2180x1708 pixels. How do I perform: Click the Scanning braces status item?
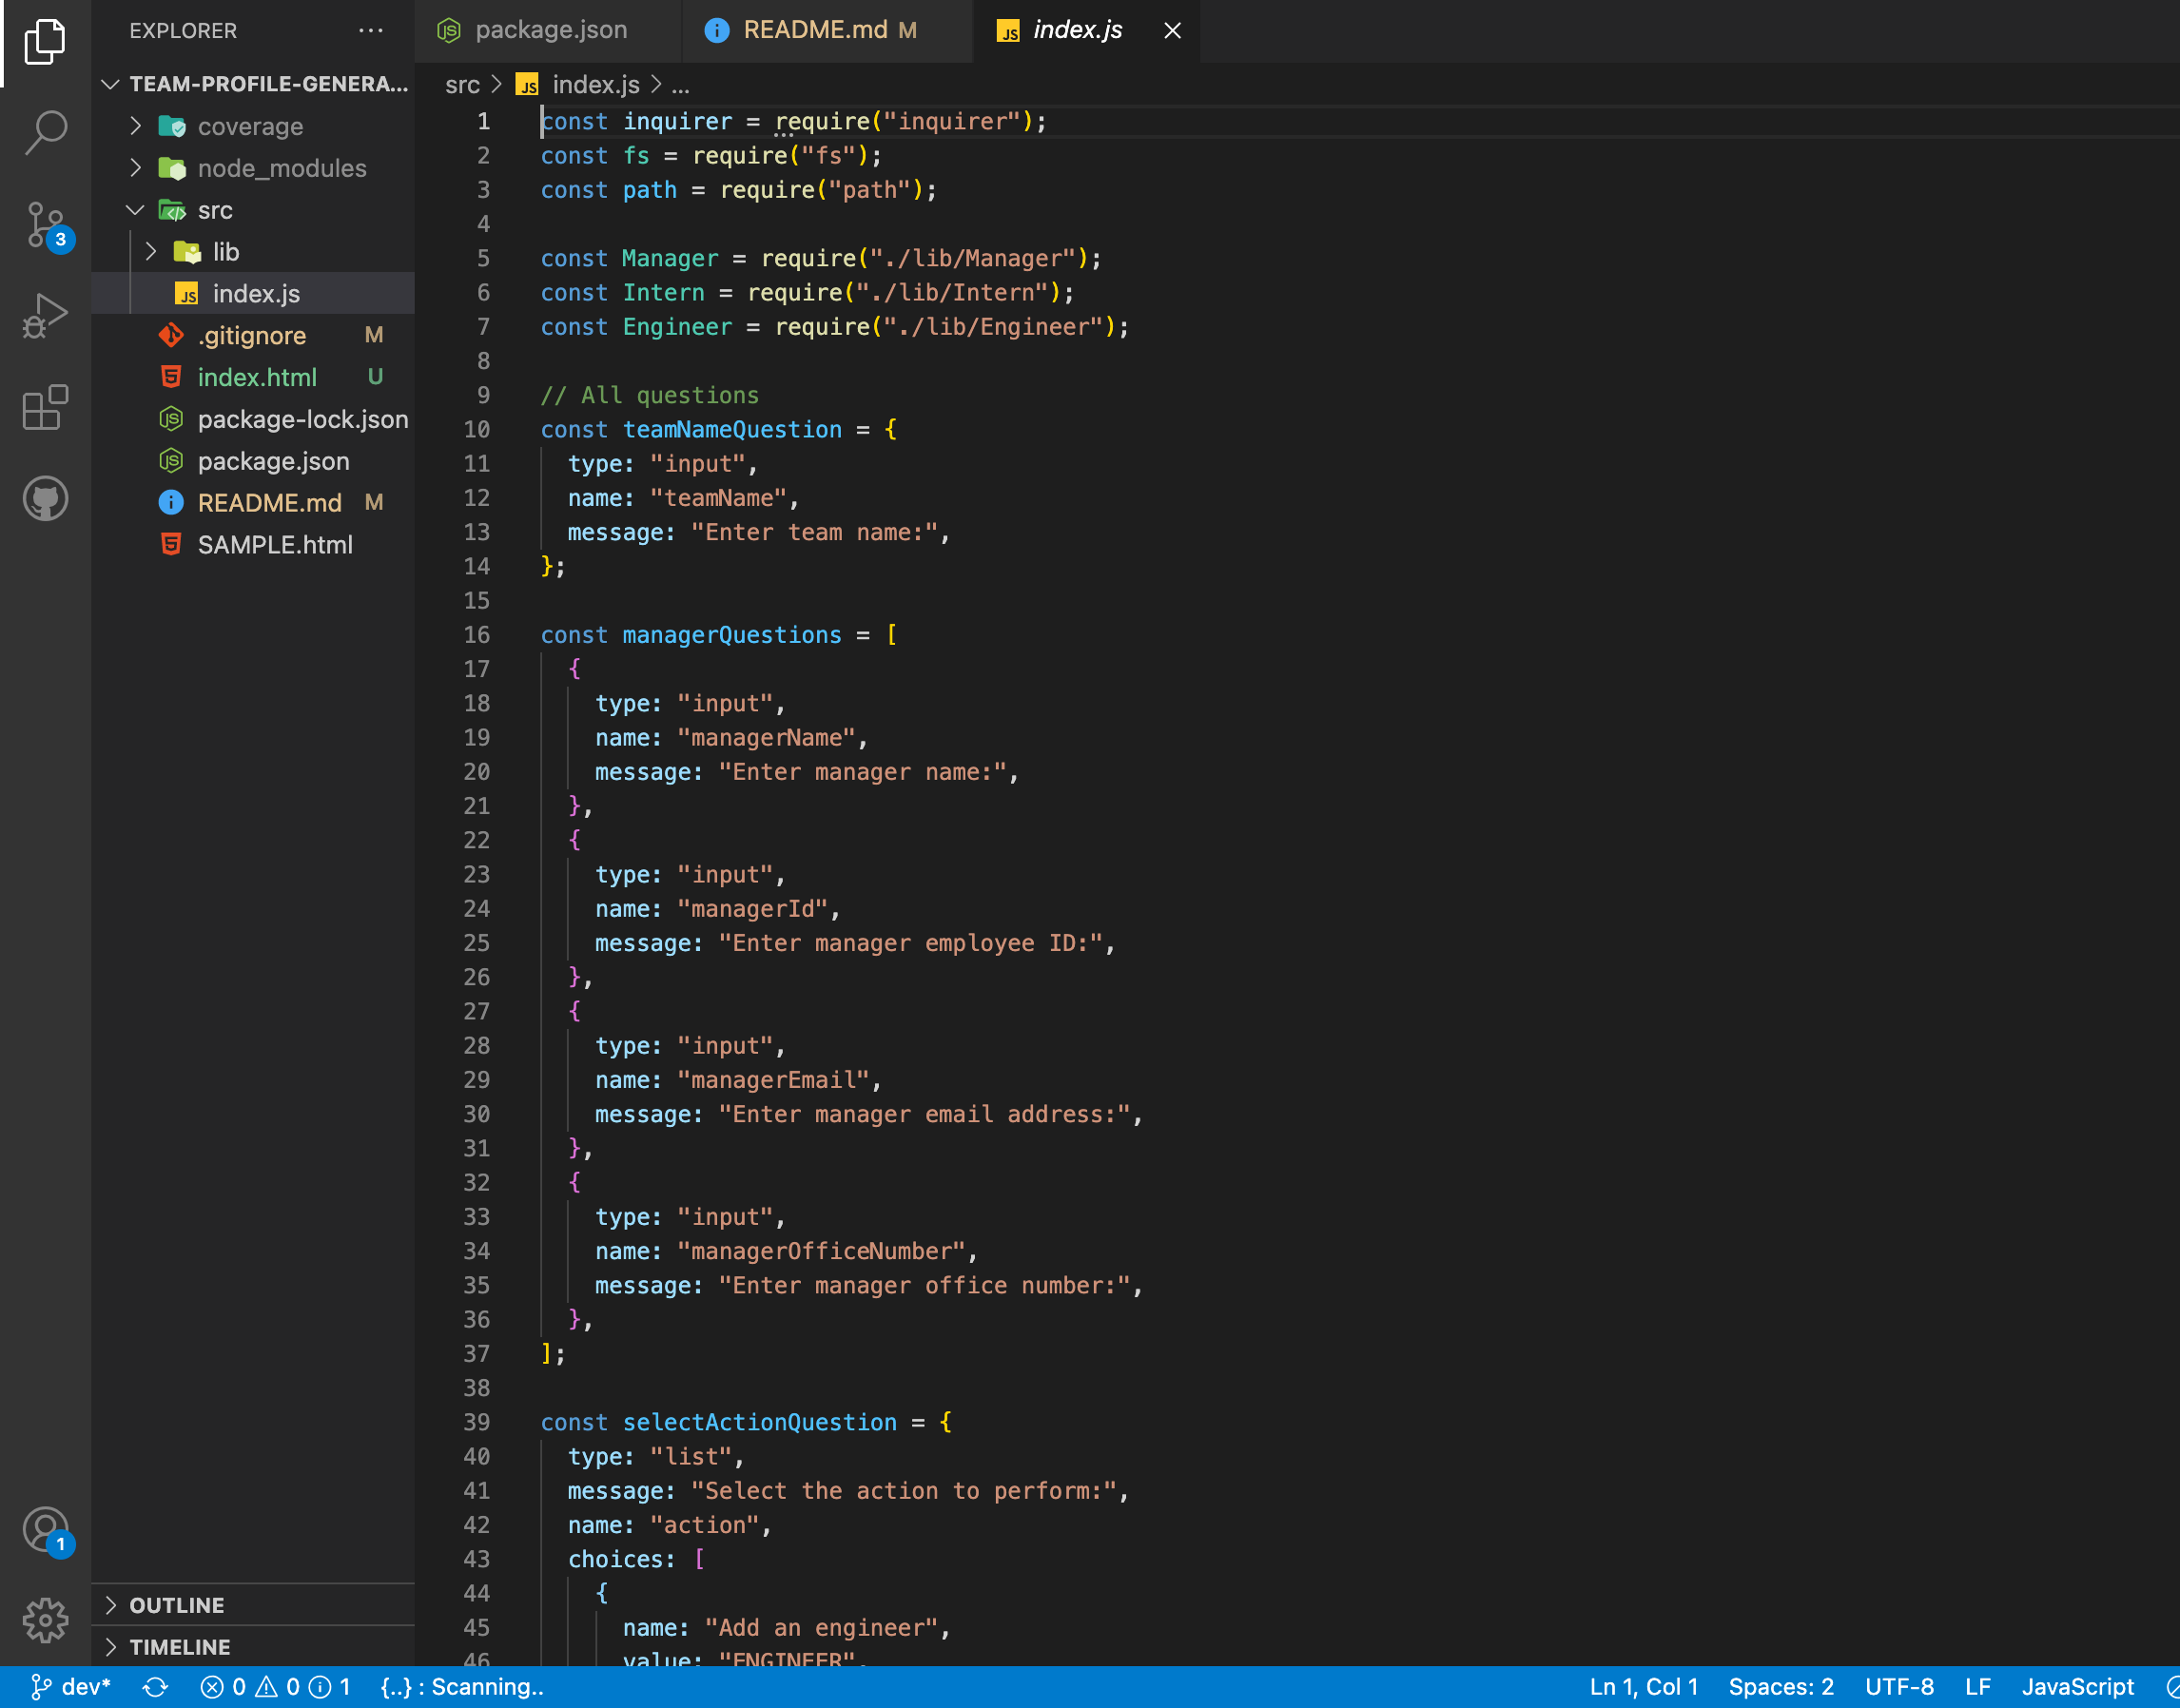click(462, 1687)
